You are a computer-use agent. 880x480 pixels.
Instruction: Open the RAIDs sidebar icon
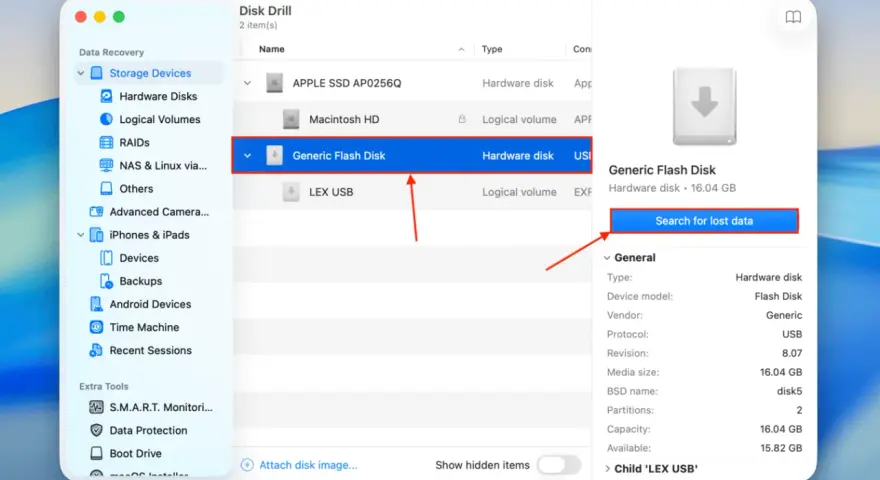[106, 142]
